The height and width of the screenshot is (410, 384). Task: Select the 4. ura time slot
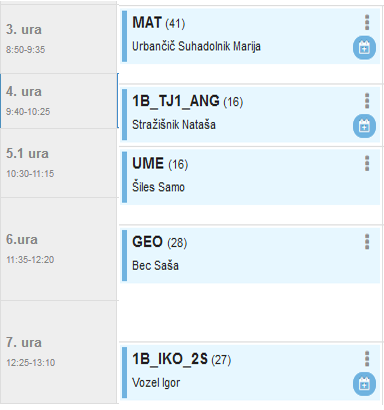tap(59, 101)
